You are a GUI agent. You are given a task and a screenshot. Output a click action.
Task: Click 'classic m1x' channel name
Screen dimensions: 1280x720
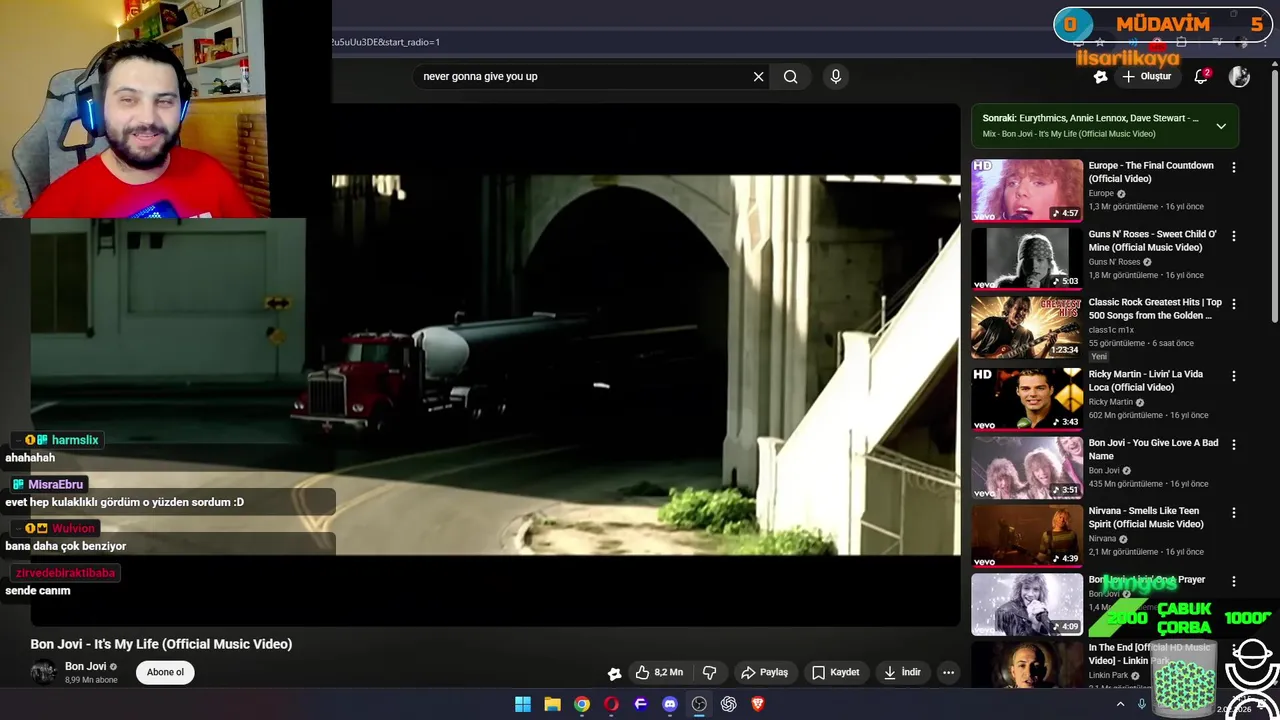(1111, 329)
